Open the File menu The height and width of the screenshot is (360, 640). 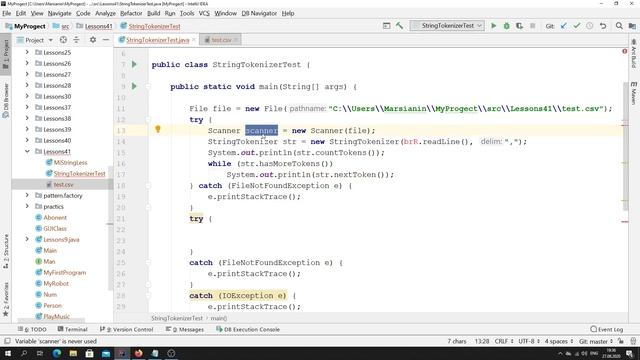point(7,13)
